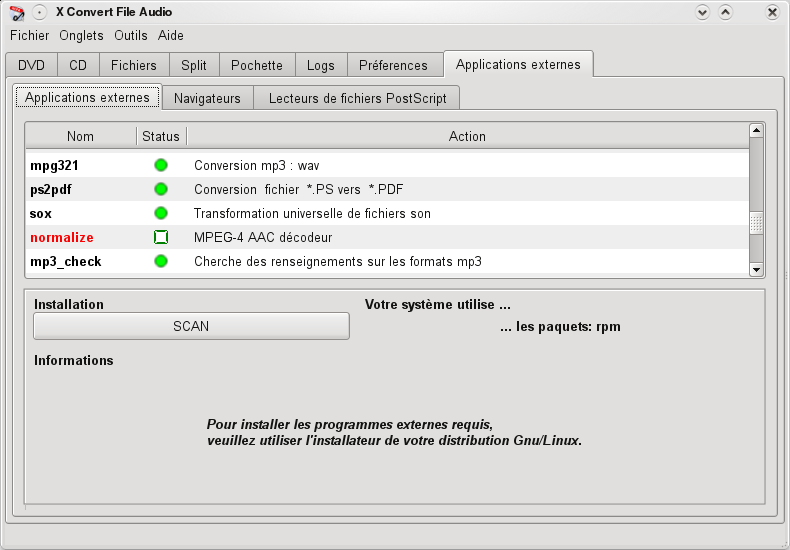Switch to the DVD tab
790x550 pixels.
pos(31,65)
